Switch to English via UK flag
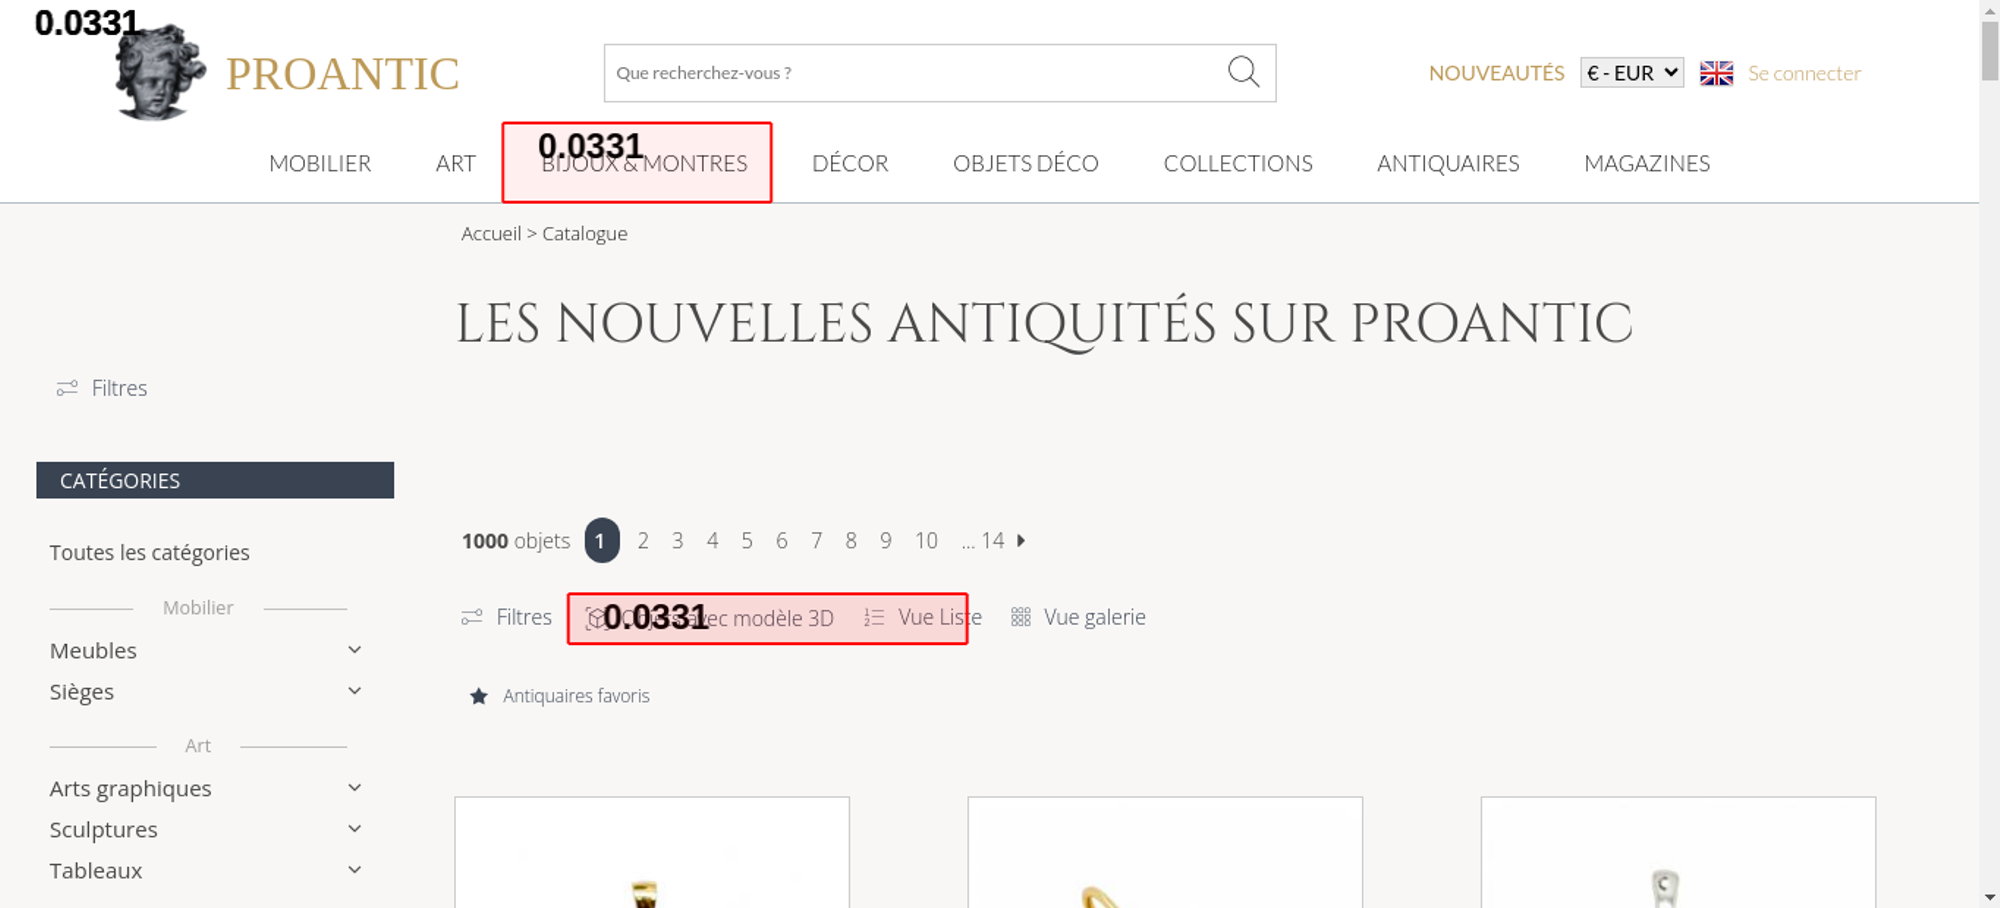The height and width of the screenshot is (908, 2000). coord(1716,73)
